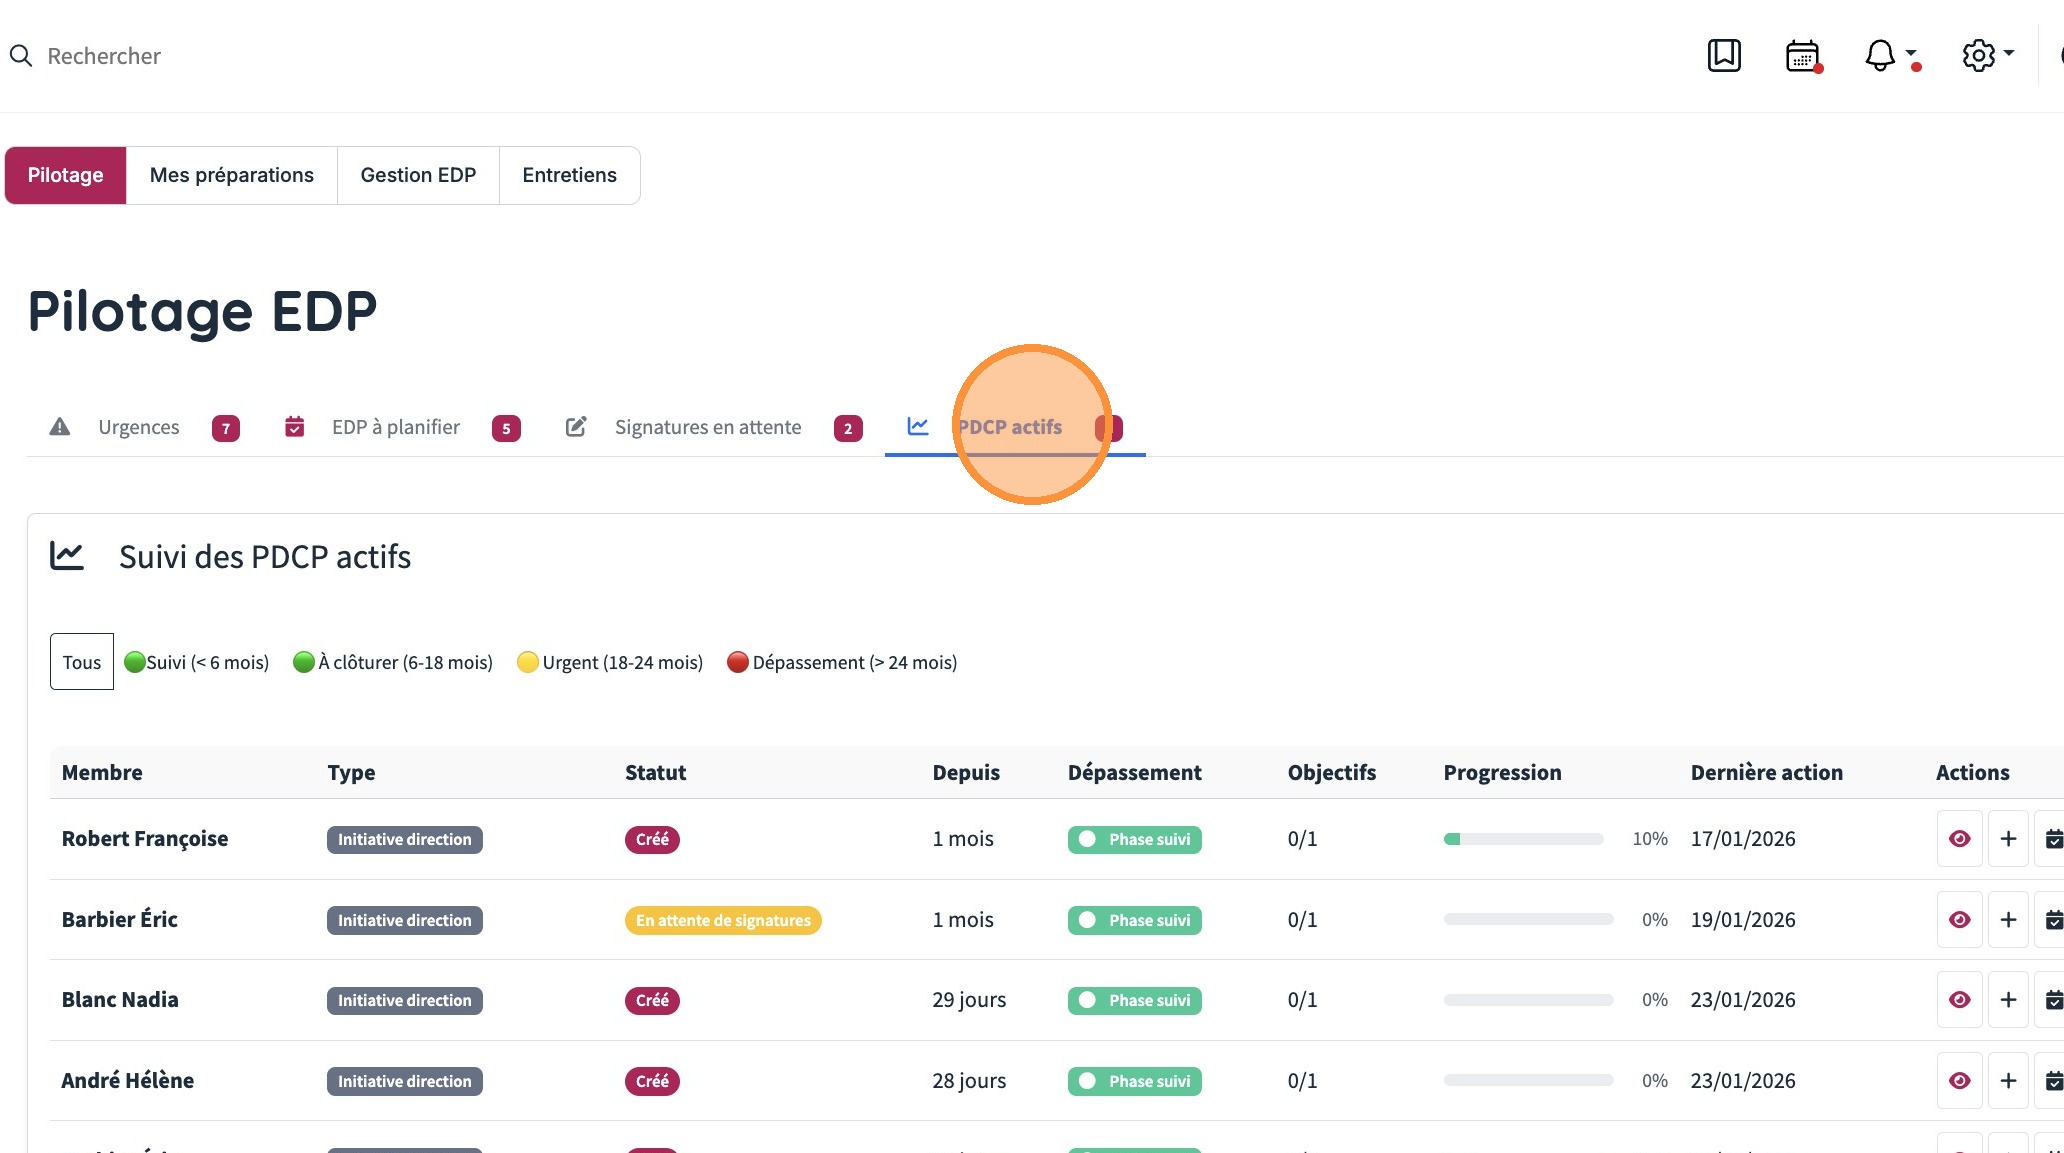2064x1153 pixels.
Task: Switch to the Mes préparations tab
Action: [x=231, y=175]
